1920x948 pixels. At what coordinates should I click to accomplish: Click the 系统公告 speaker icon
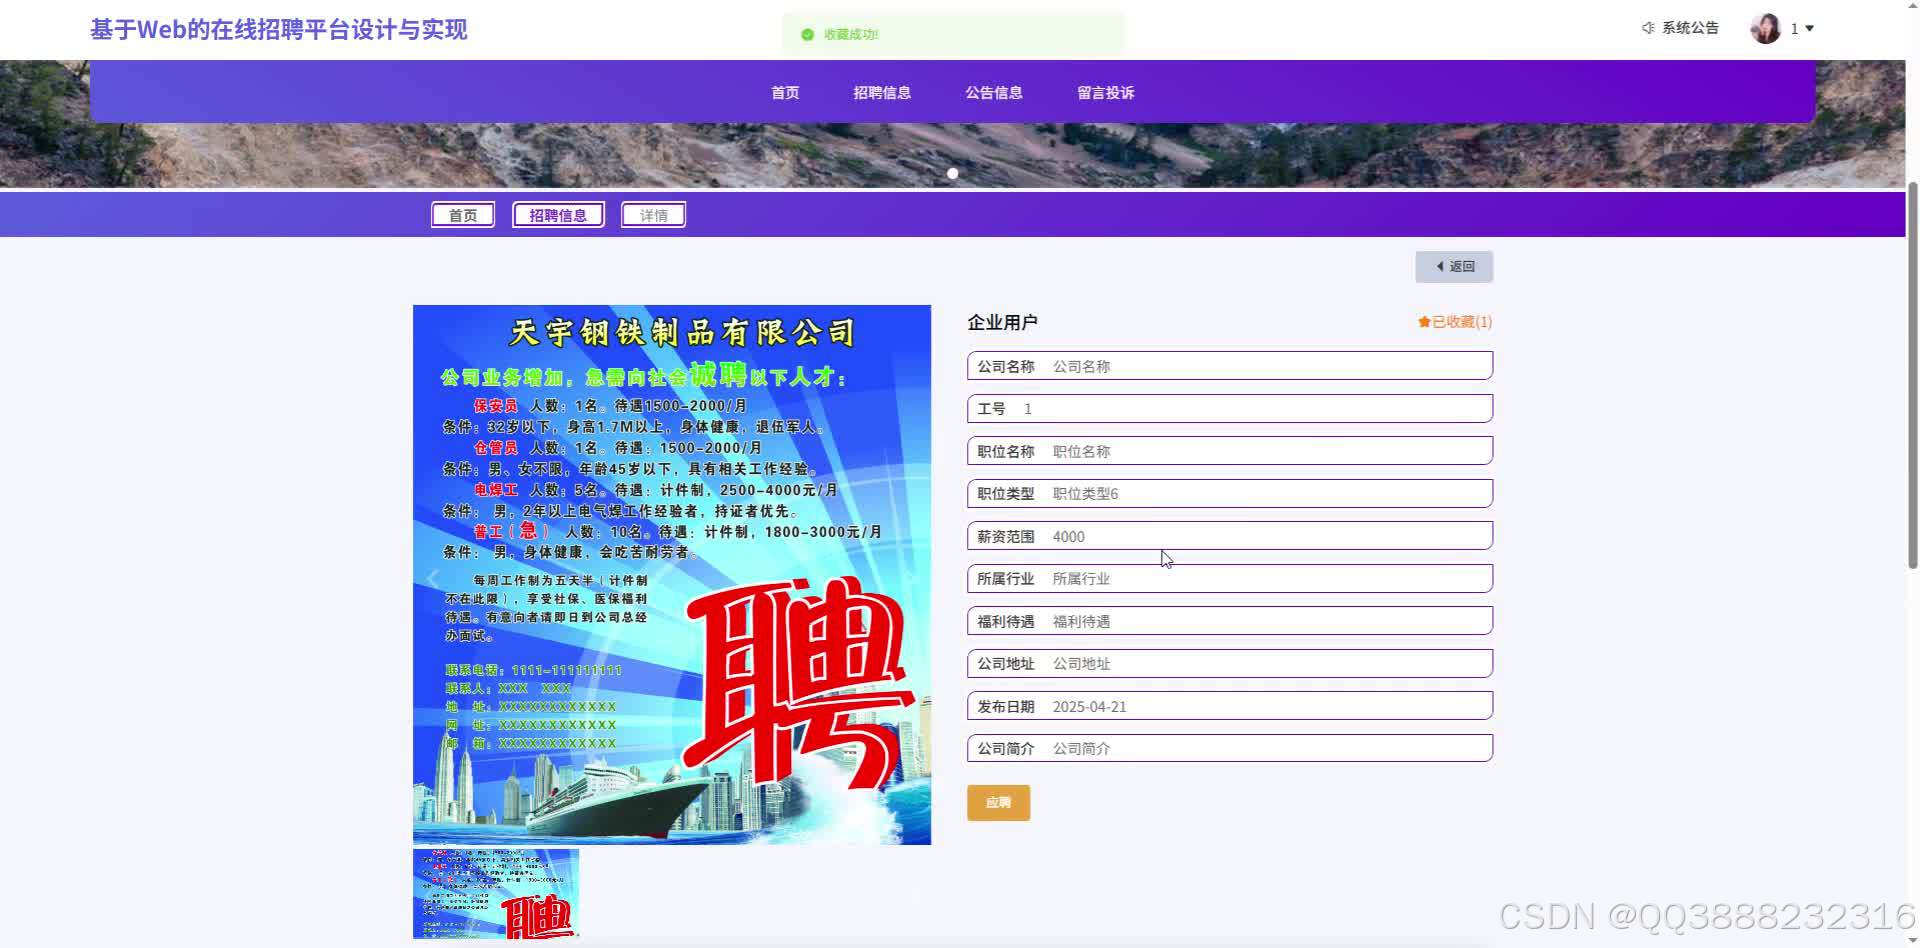coord(1648,28)
